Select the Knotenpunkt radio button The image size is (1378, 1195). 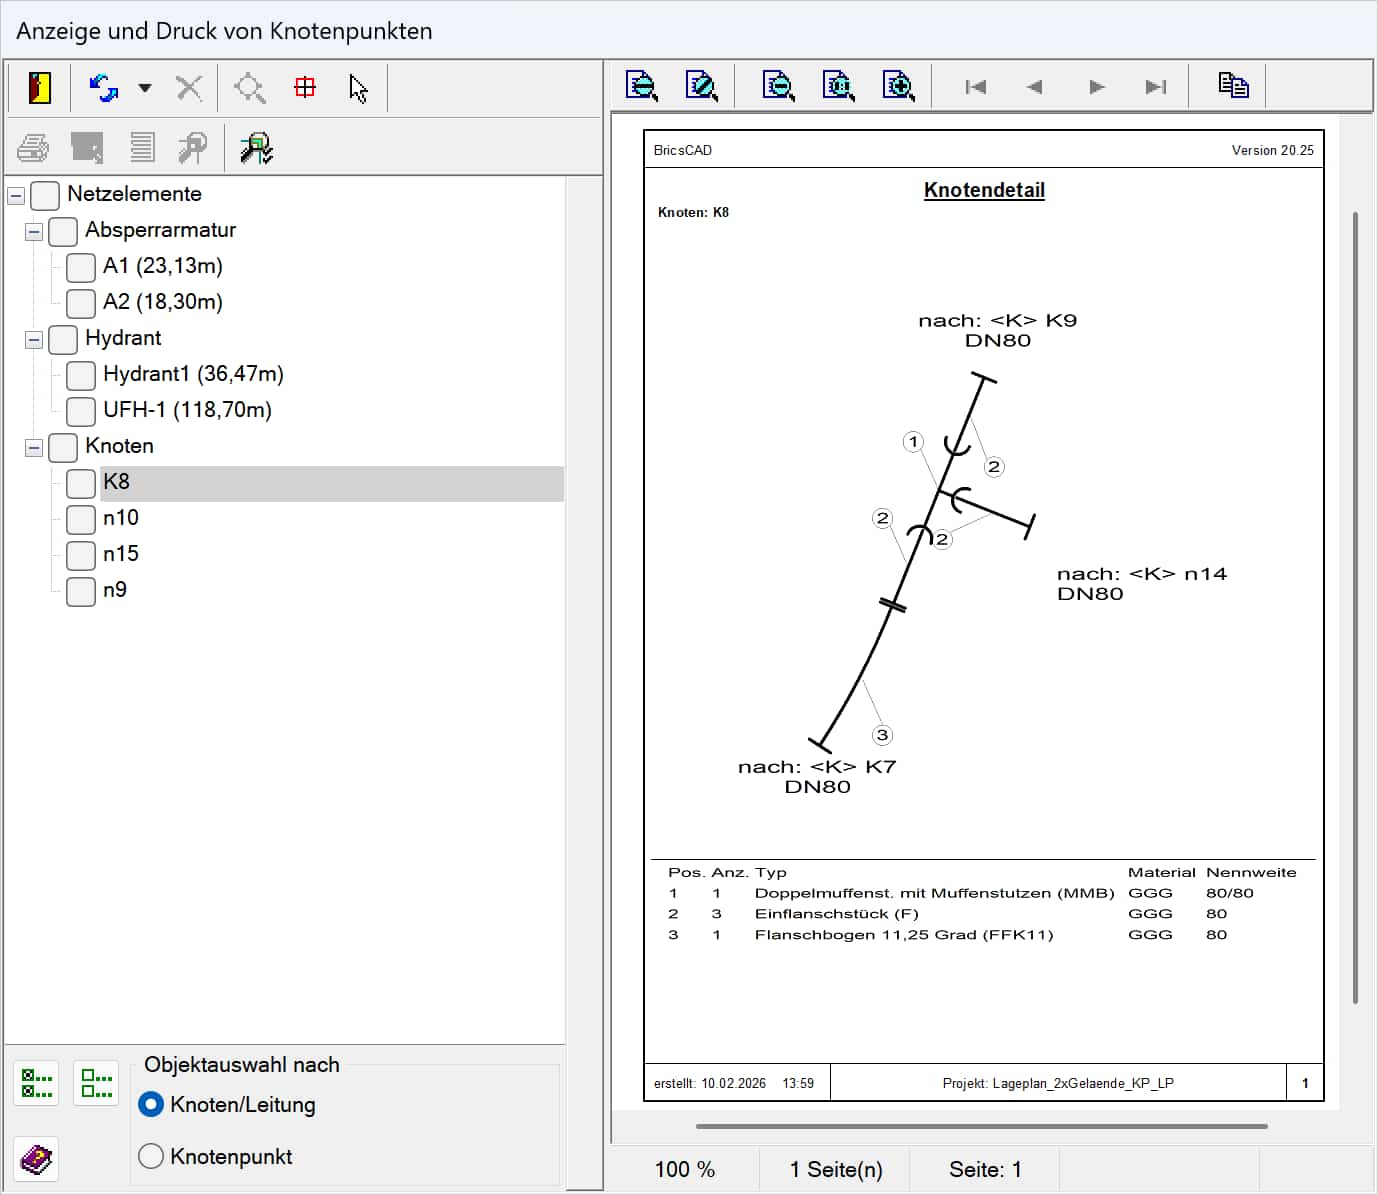tap(151, 1156)
